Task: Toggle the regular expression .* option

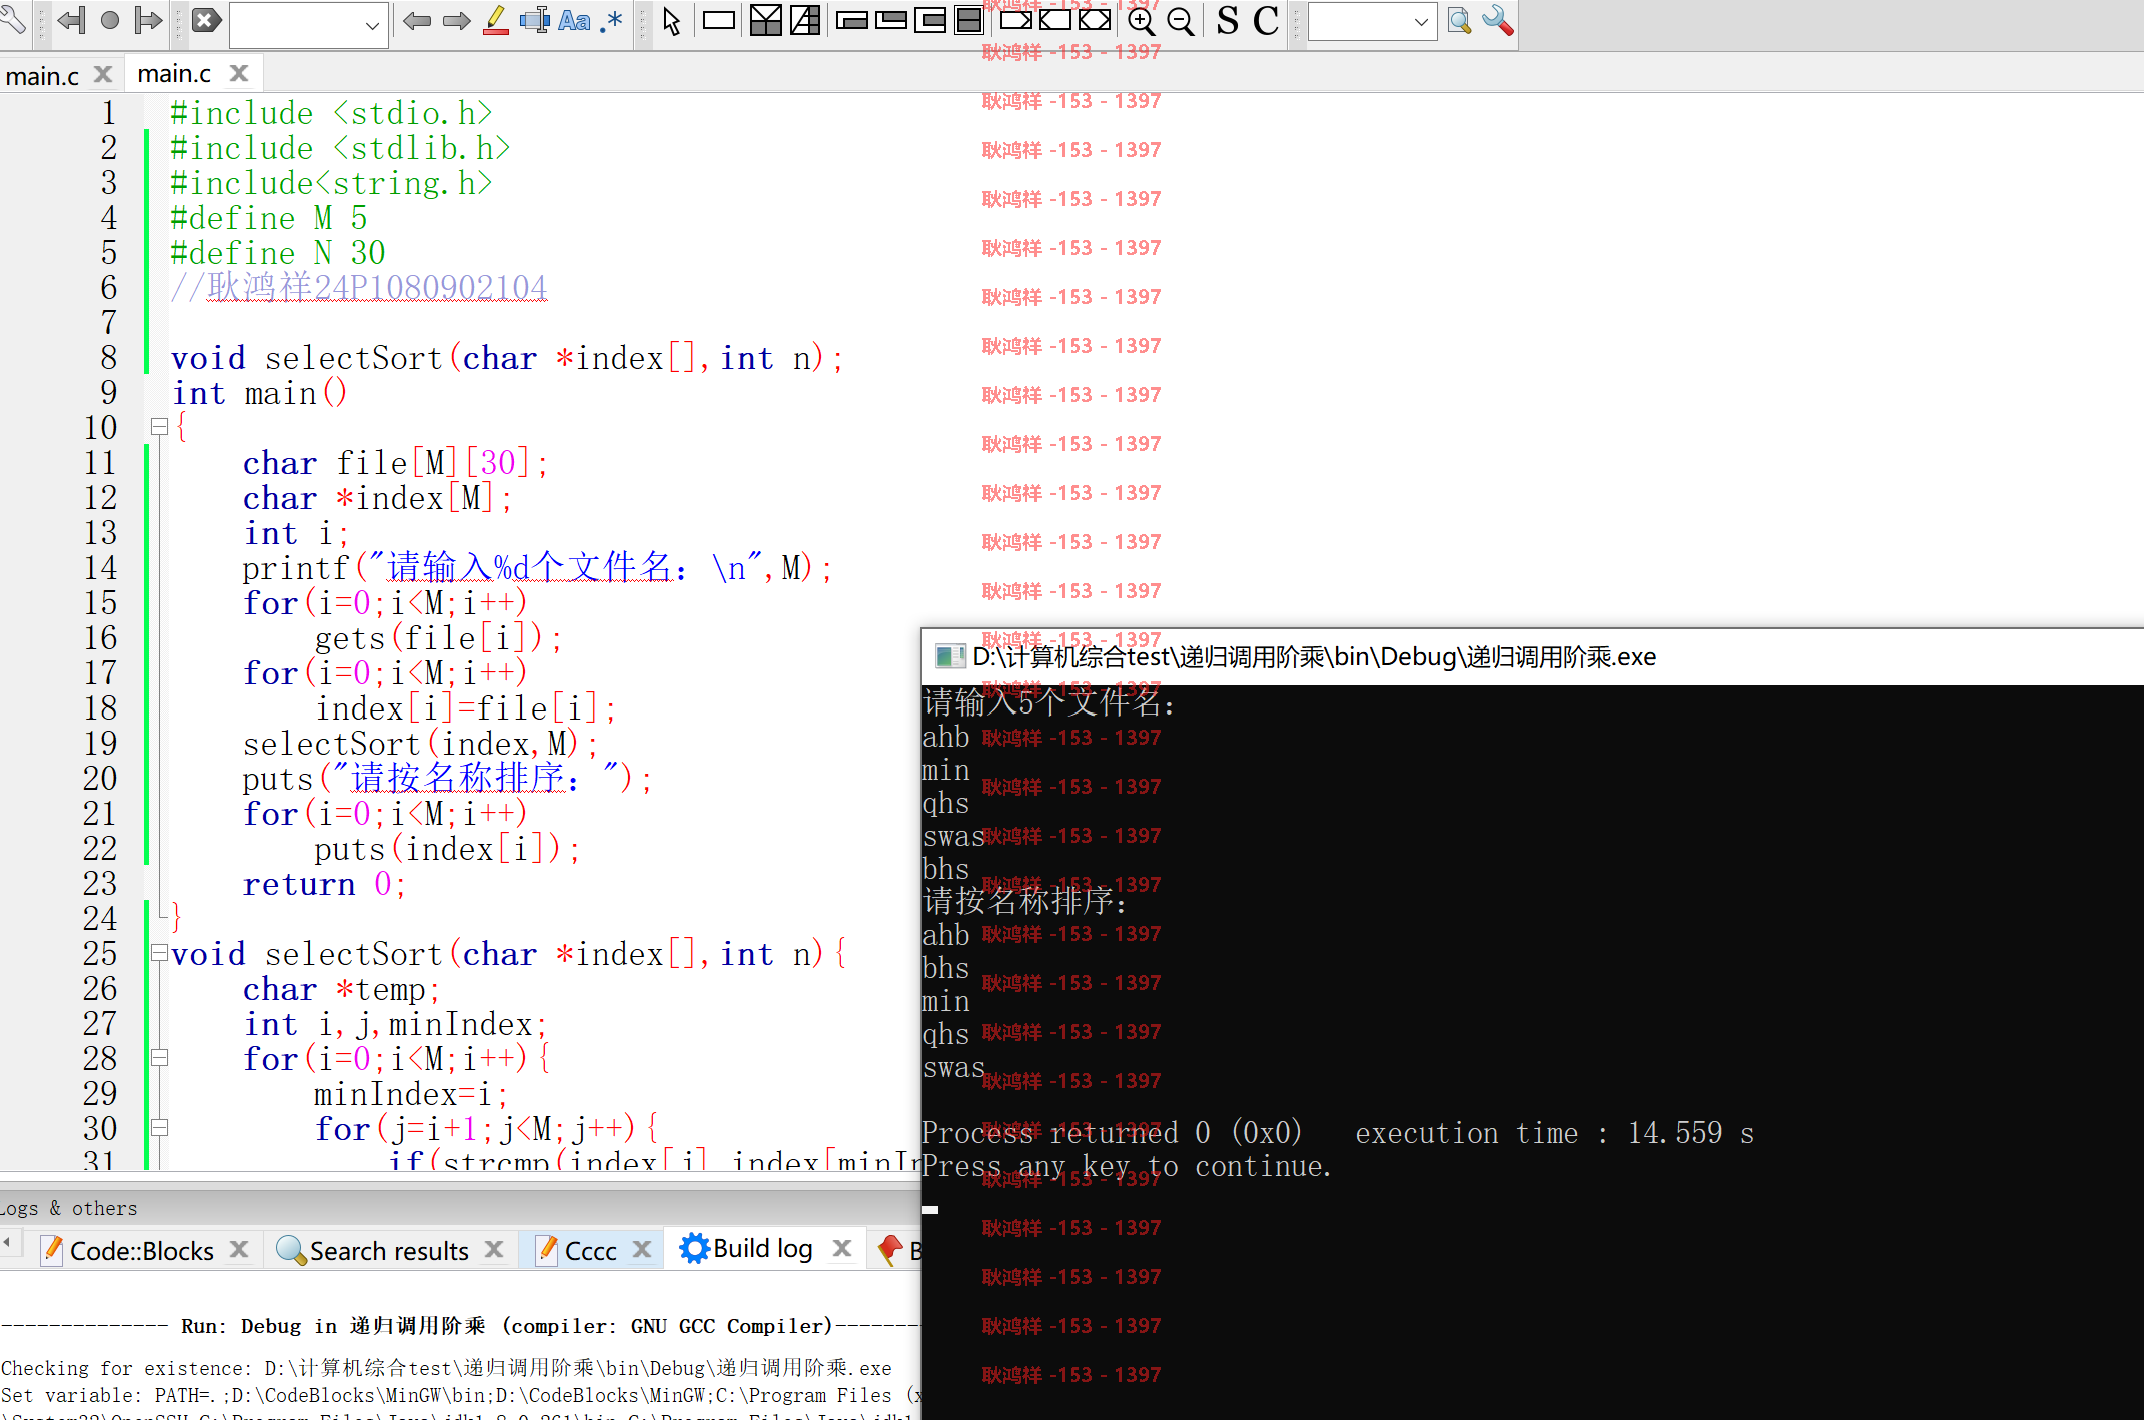Action: [611, 20]
